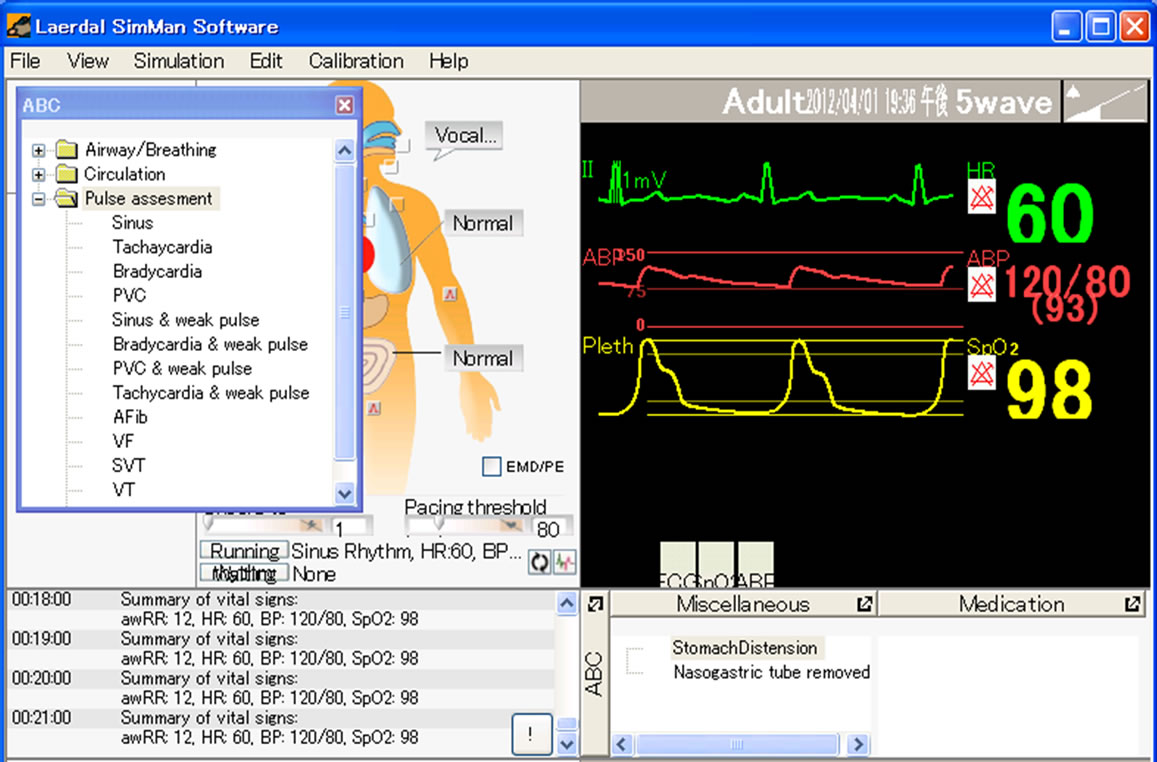Click the ABP alarm bell icon
Viewport: 1157px width, 762px height.
(981, 285)
